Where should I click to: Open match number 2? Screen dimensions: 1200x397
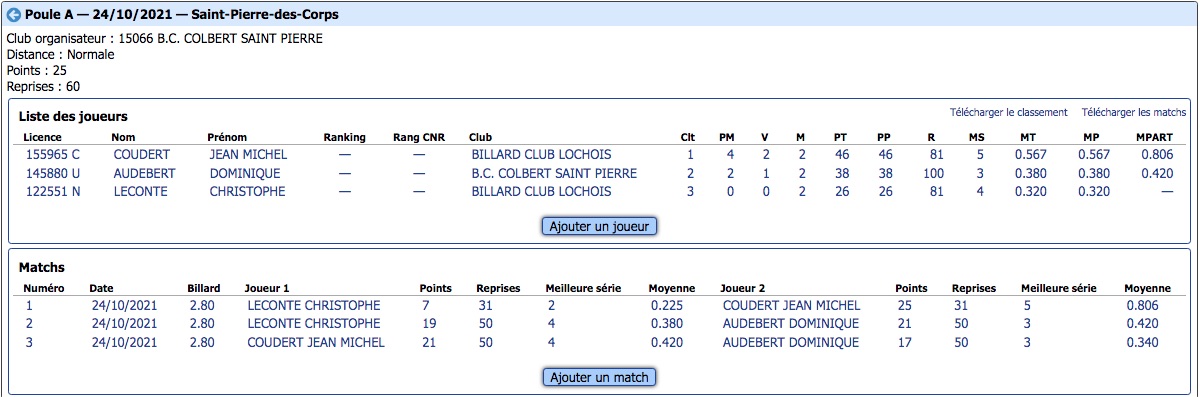[x=29, y=324]
